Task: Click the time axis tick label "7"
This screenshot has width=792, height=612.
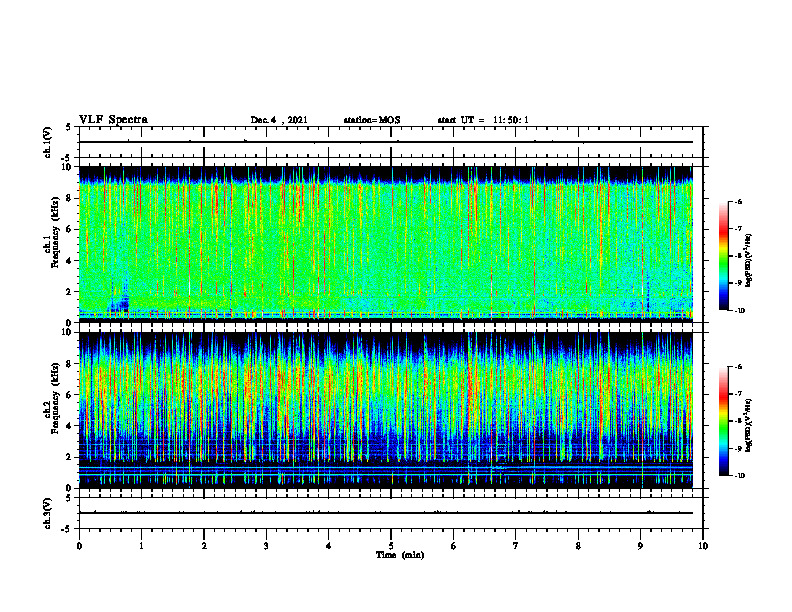Action: tap(516, 546)
